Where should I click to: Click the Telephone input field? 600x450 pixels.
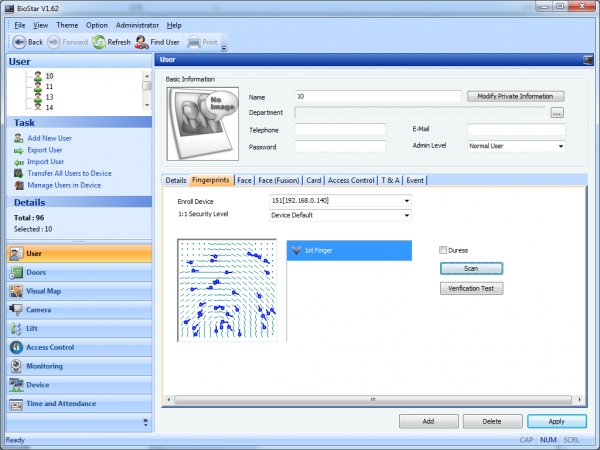point(340,130)
